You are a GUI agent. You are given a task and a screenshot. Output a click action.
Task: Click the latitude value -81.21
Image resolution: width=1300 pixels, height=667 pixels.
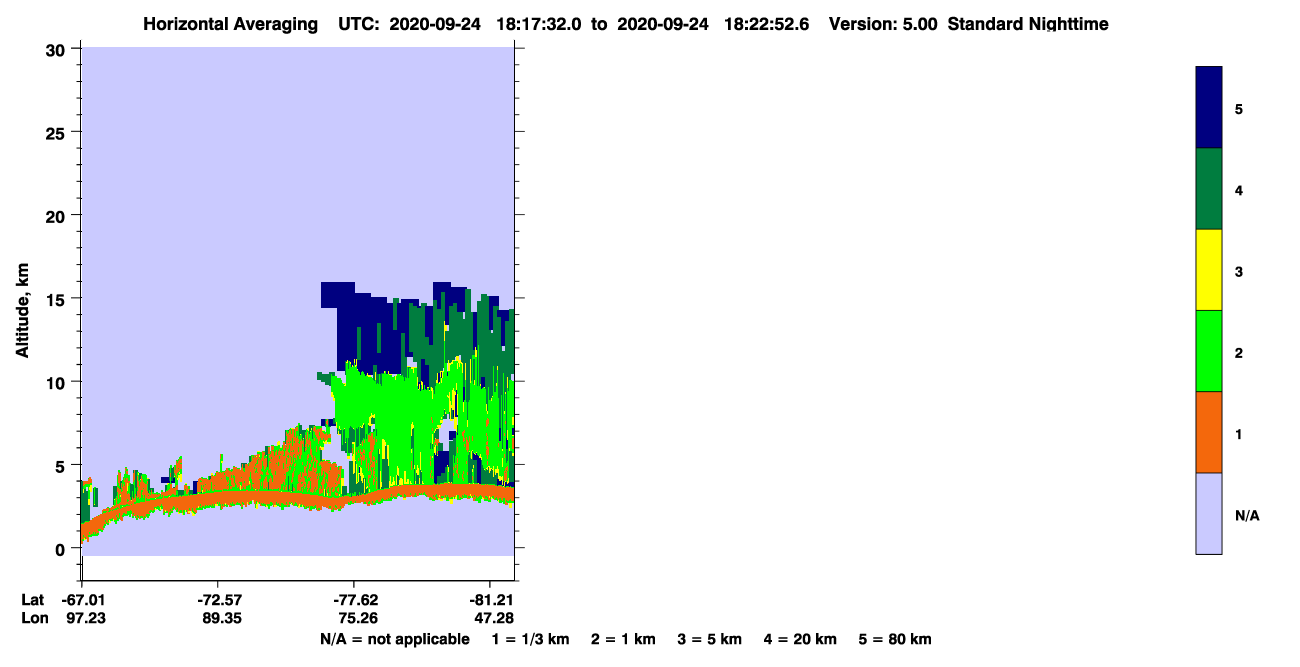[x=491, y=600]
